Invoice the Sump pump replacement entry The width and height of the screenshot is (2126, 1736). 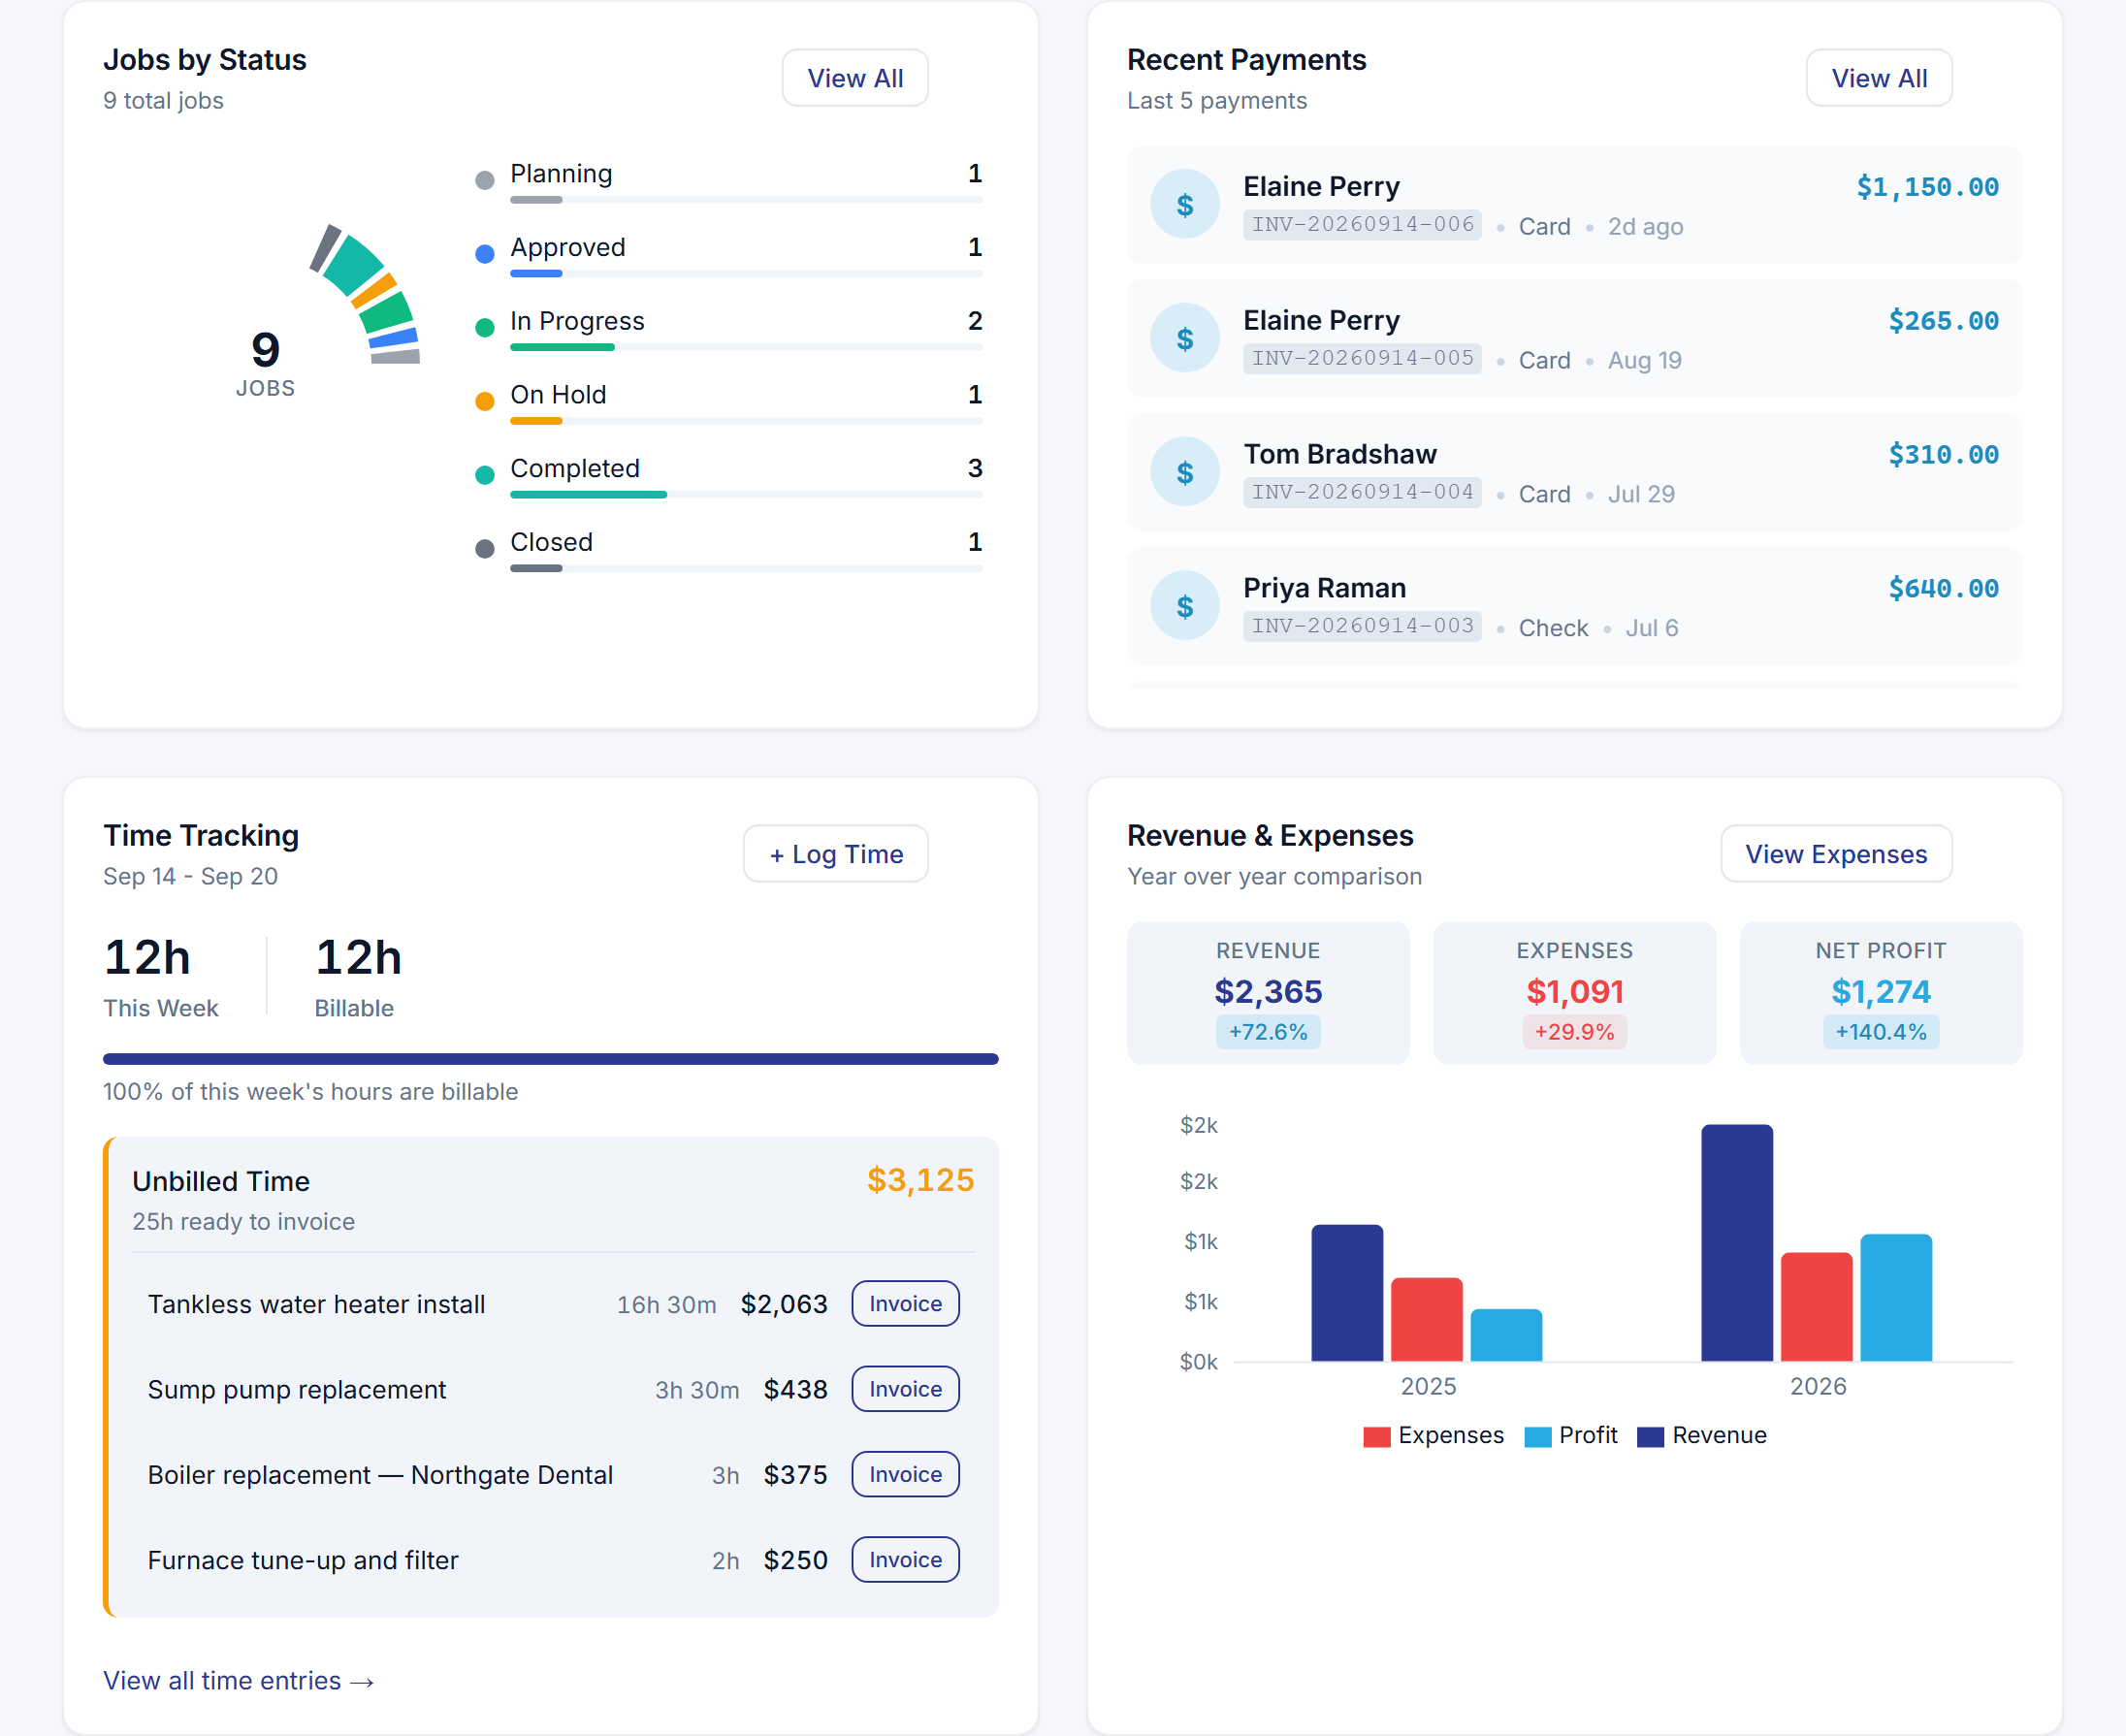coord(905,1389)
